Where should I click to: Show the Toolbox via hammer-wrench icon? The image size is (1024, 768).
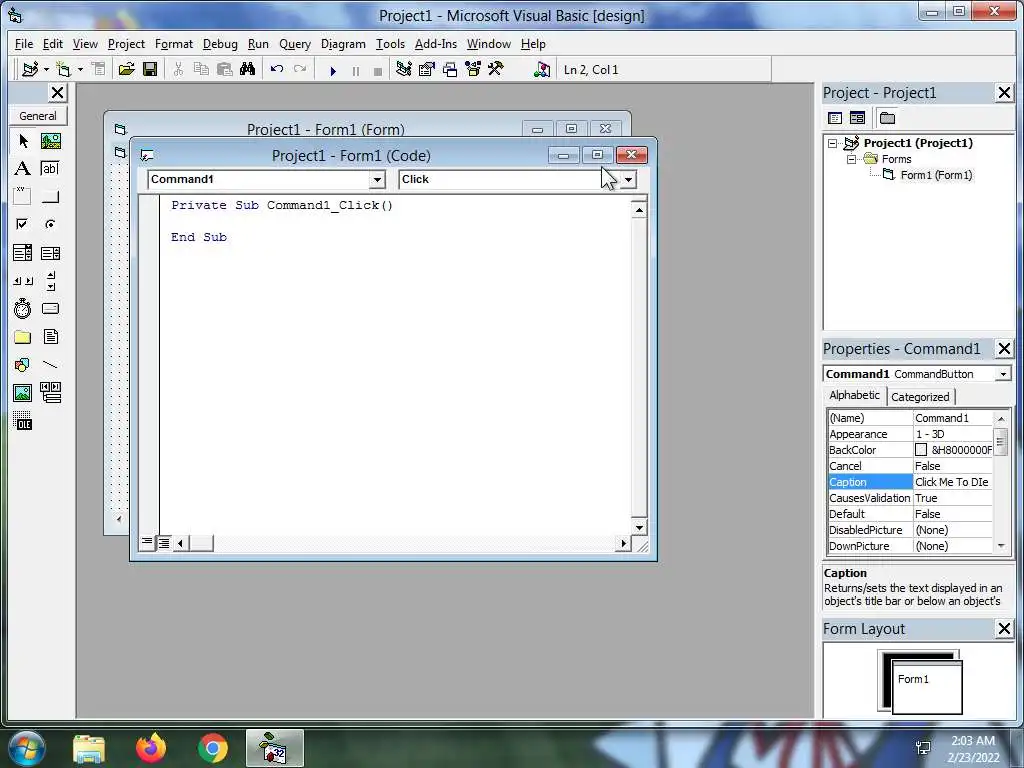coord(496,69)
